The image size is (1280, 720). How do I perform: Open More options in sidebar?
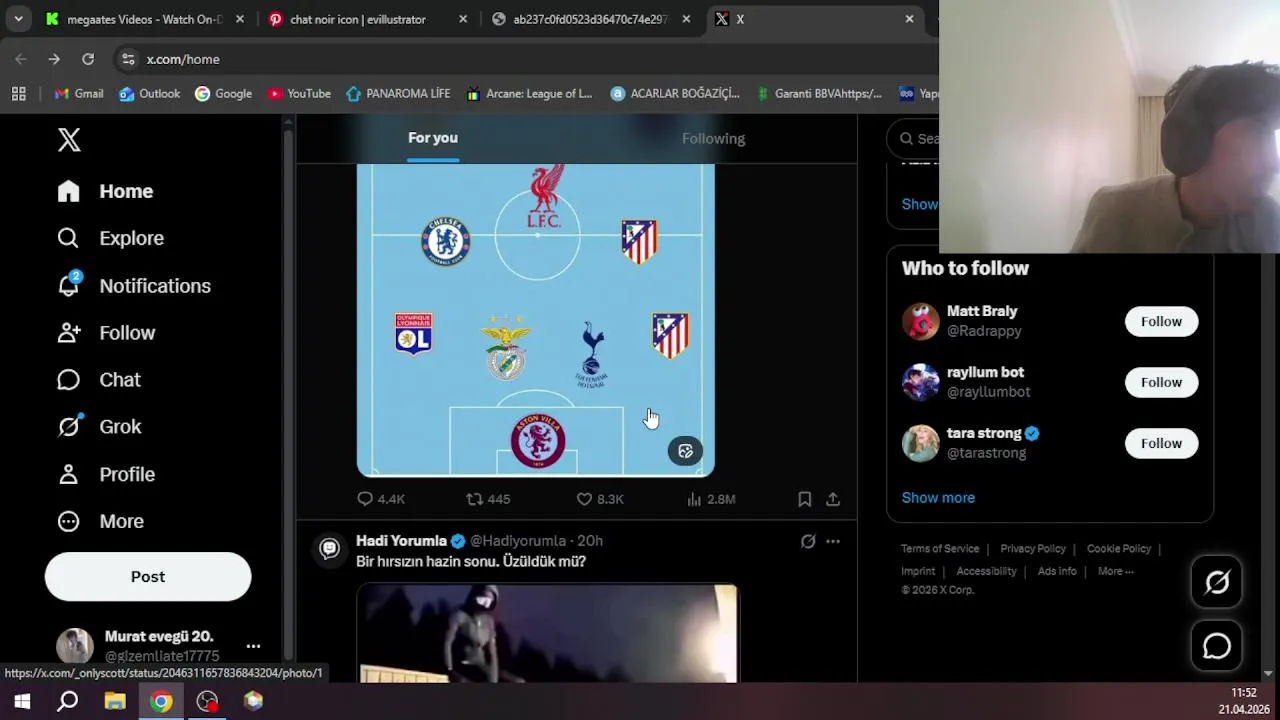tap(100, 521)
